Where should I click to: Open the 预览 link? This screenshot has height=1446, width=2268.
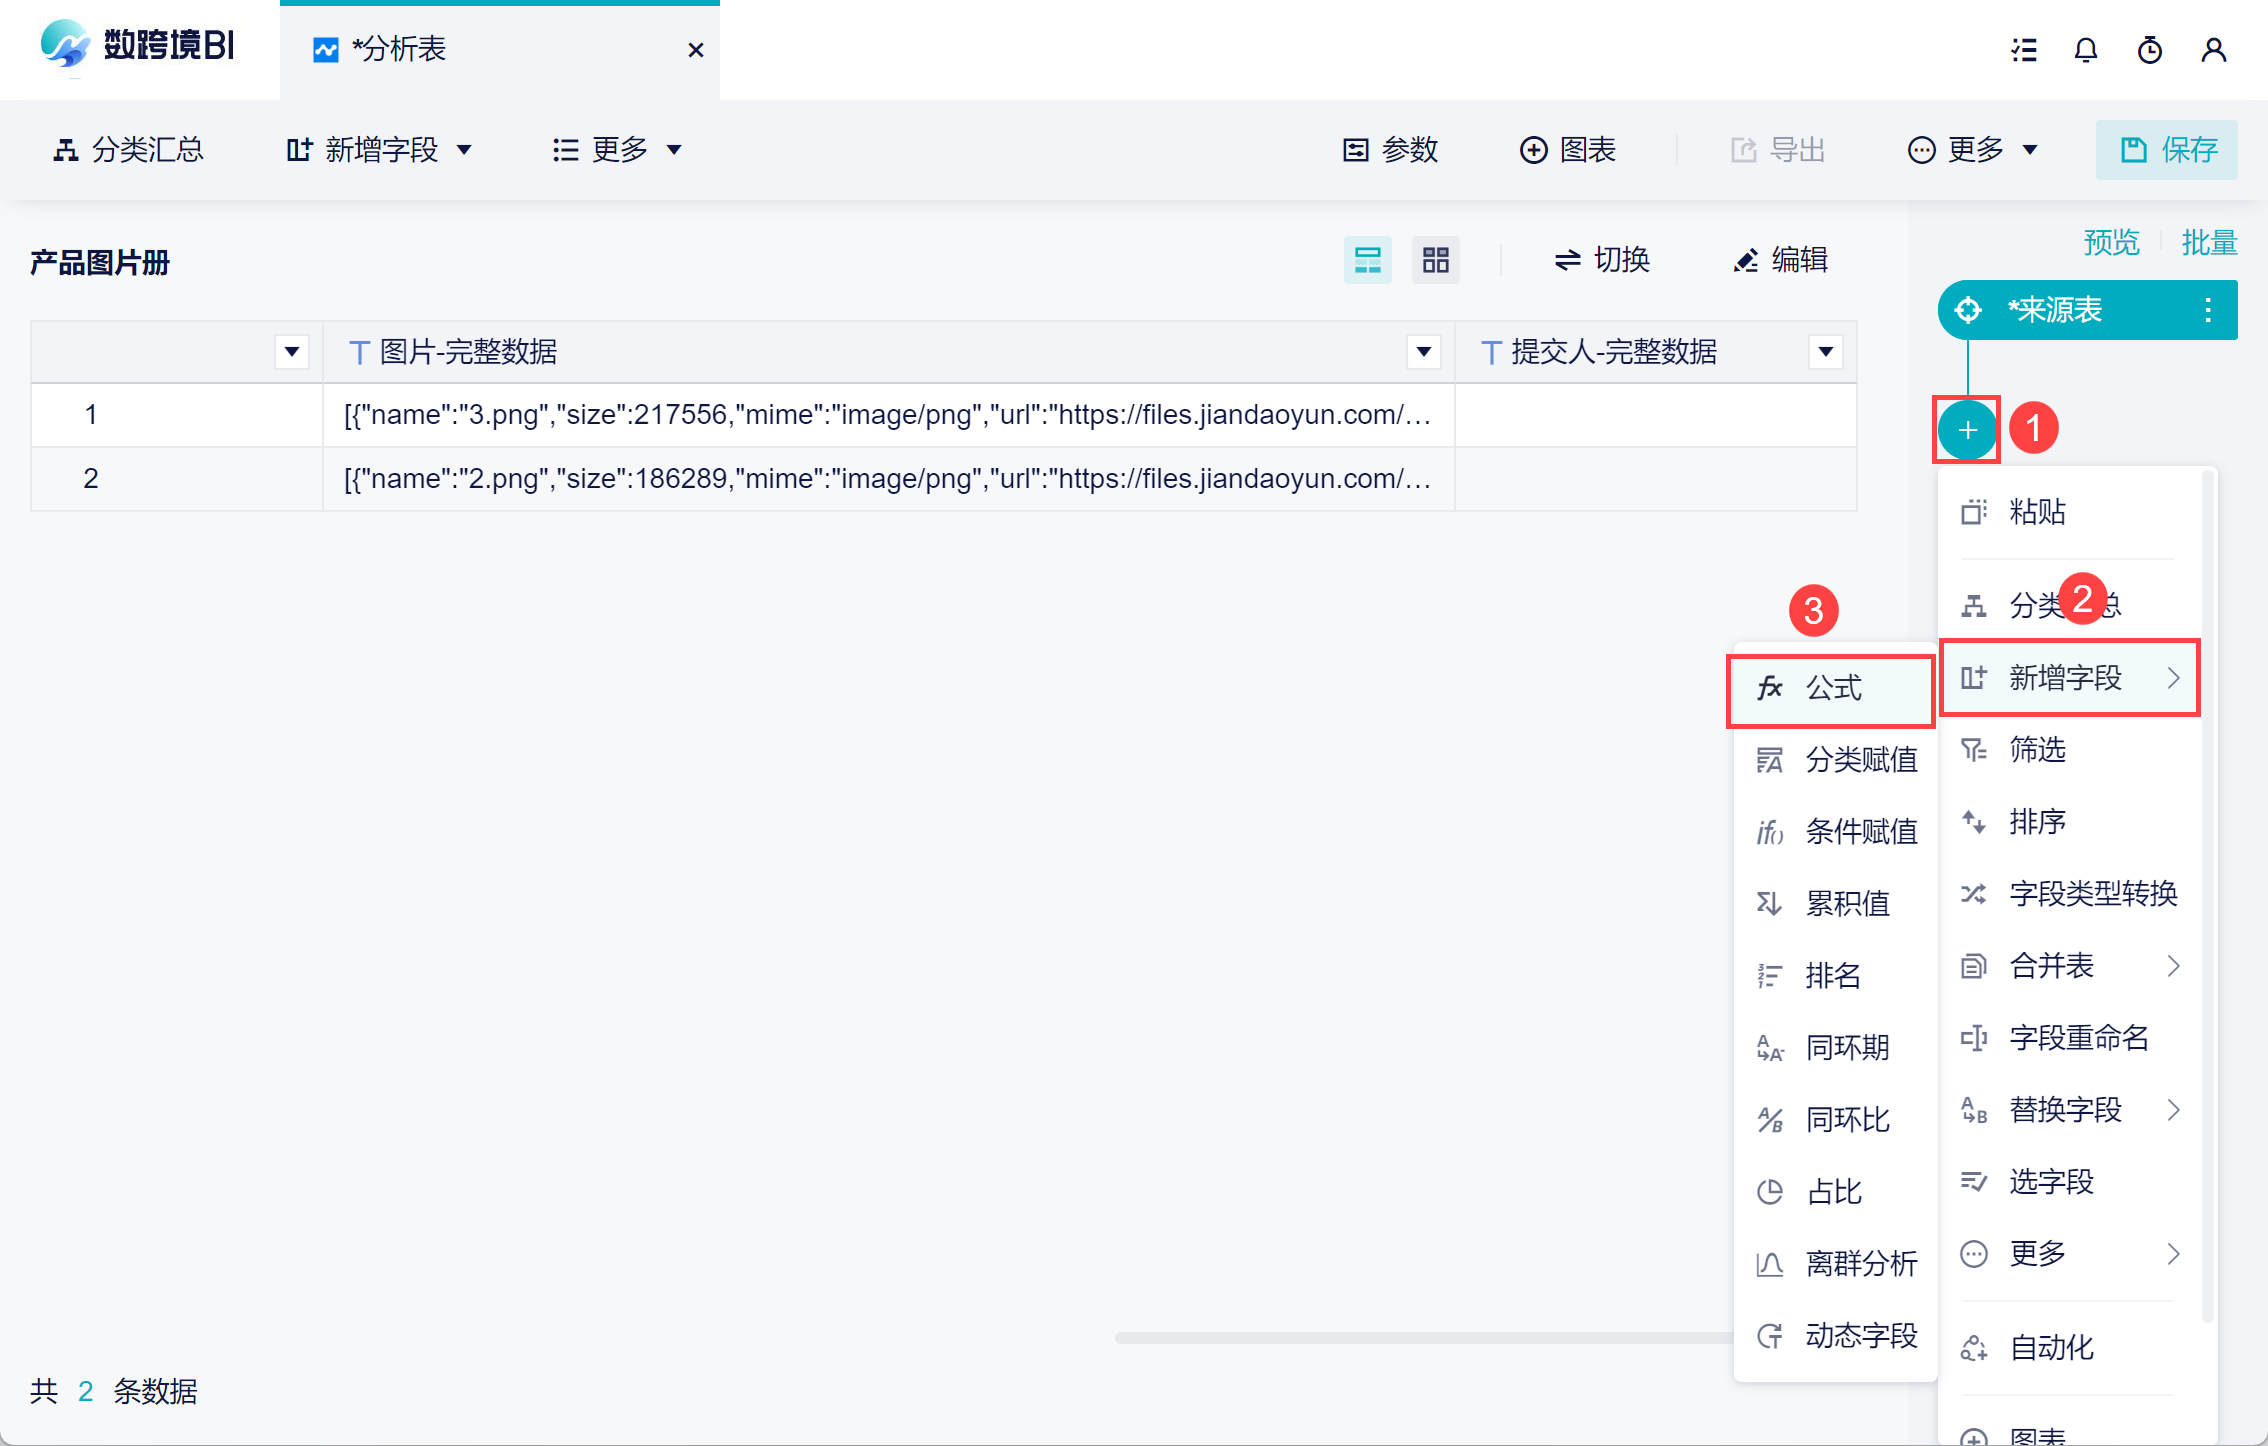pyautogui.click(x=2111, y=243)
